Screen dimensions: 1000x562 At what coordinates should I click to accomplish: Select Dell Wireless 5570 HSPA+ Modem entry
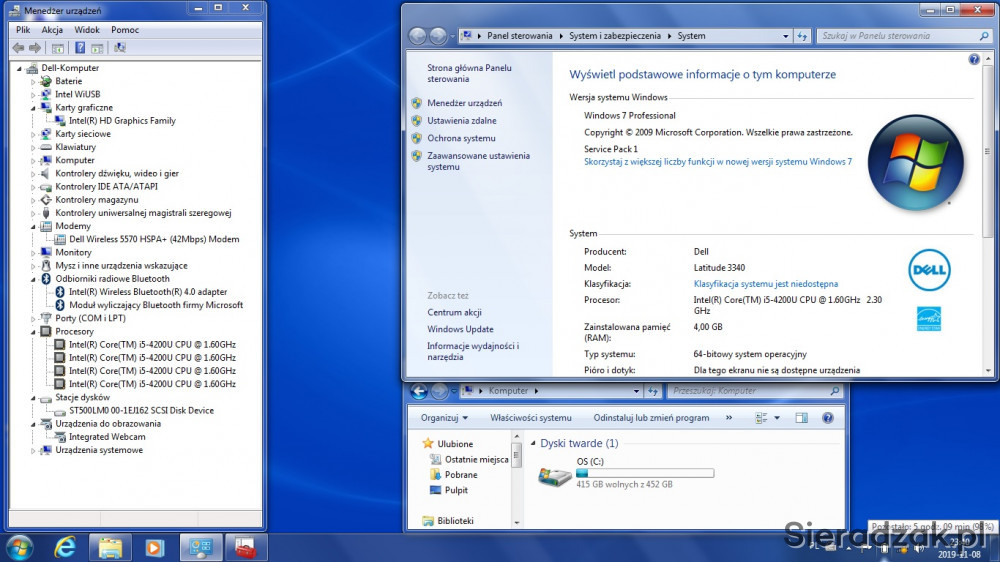point(154,239)
